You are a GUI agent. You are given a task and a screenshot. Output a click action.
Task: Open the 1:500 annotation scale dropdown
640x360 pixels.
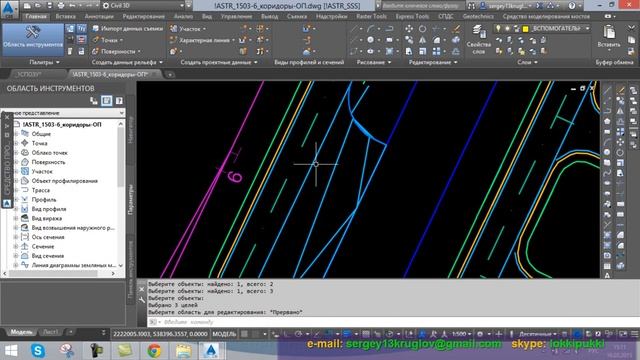[x=461, y=334]
